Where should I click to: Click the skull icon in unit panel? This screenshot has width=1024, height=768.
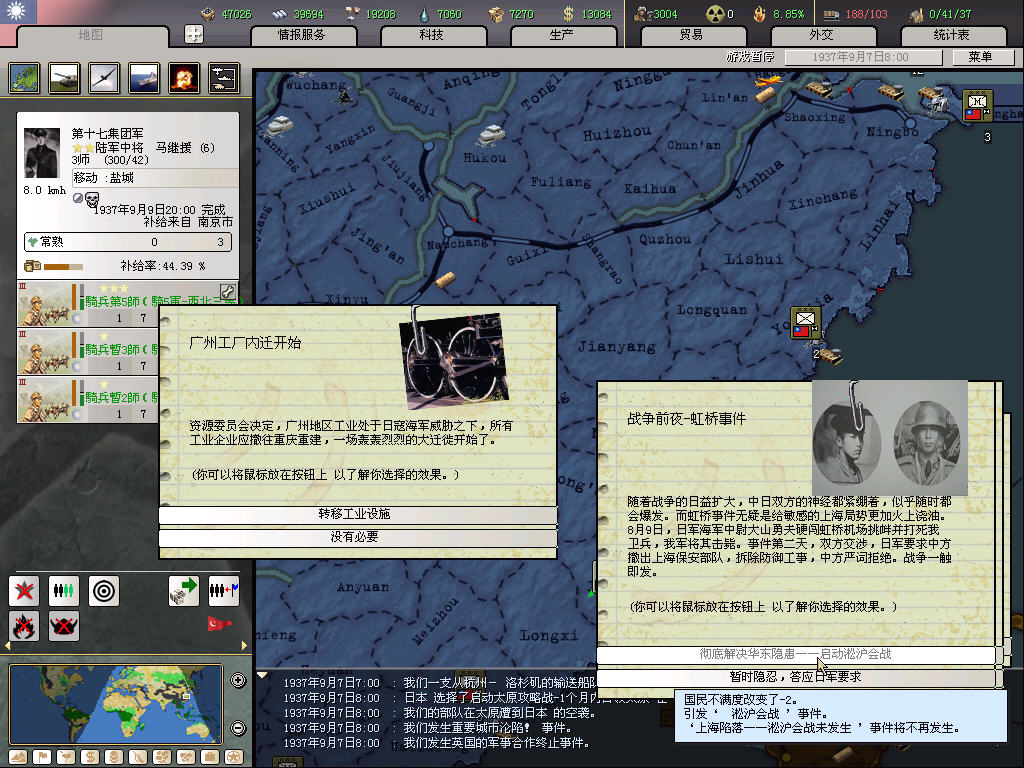(92, 199)
